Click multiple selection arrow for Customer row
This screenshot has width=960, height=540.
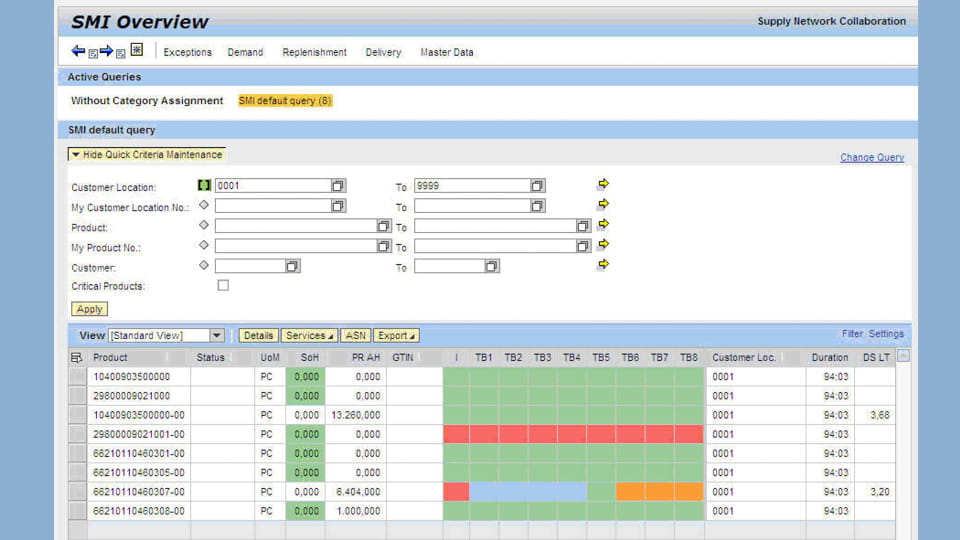pyautogui.click(x=603, y=264)
